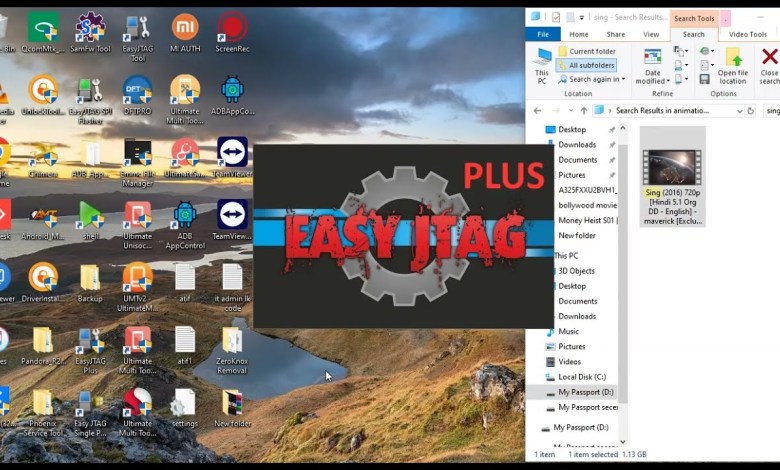Open the ZeroKnox Removal folder icon
Screen dimensions: 780x470
click(x=232, y=346)
